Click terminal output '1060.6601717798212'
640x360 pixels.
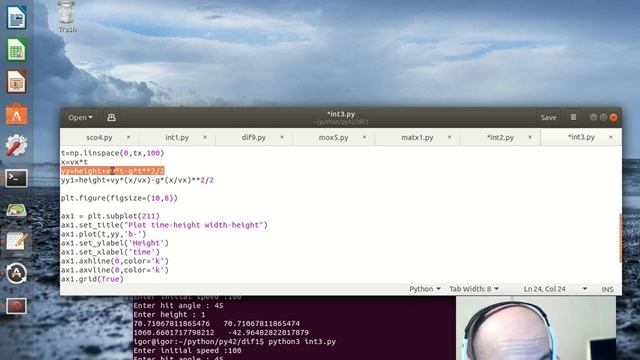pyautogui.click(x=174, y=333)
